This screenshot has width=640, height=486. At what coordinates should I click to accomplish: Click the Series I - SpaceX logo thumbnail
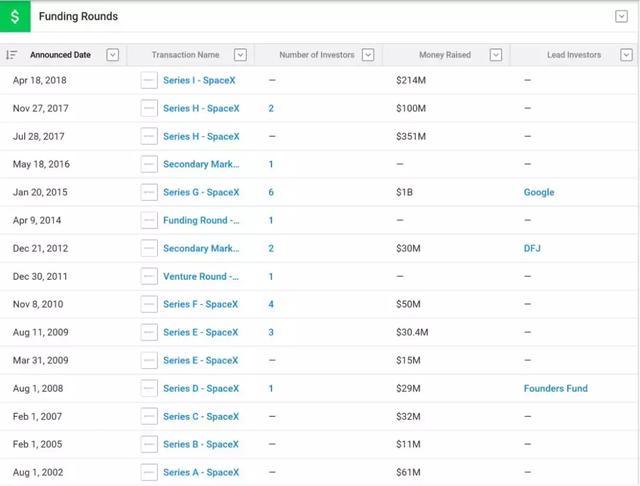coord(149,80)
